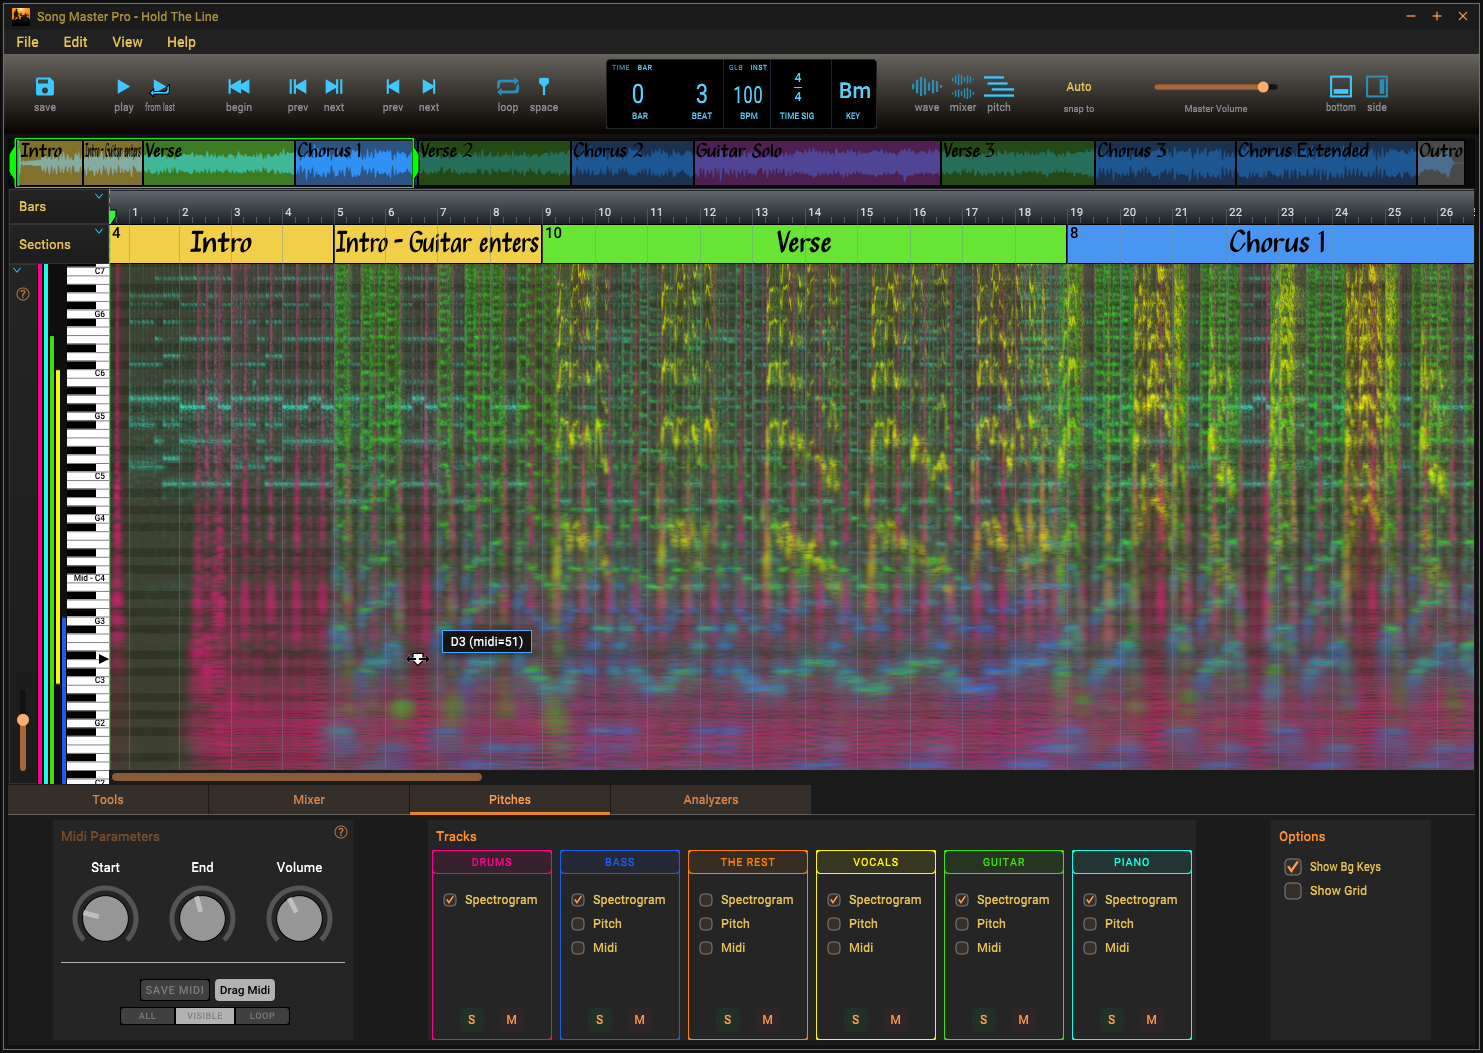Viewport: 1483px width, 1053px height.
Task: Click the loop icon in toolbar
Action: pos(508,87)
